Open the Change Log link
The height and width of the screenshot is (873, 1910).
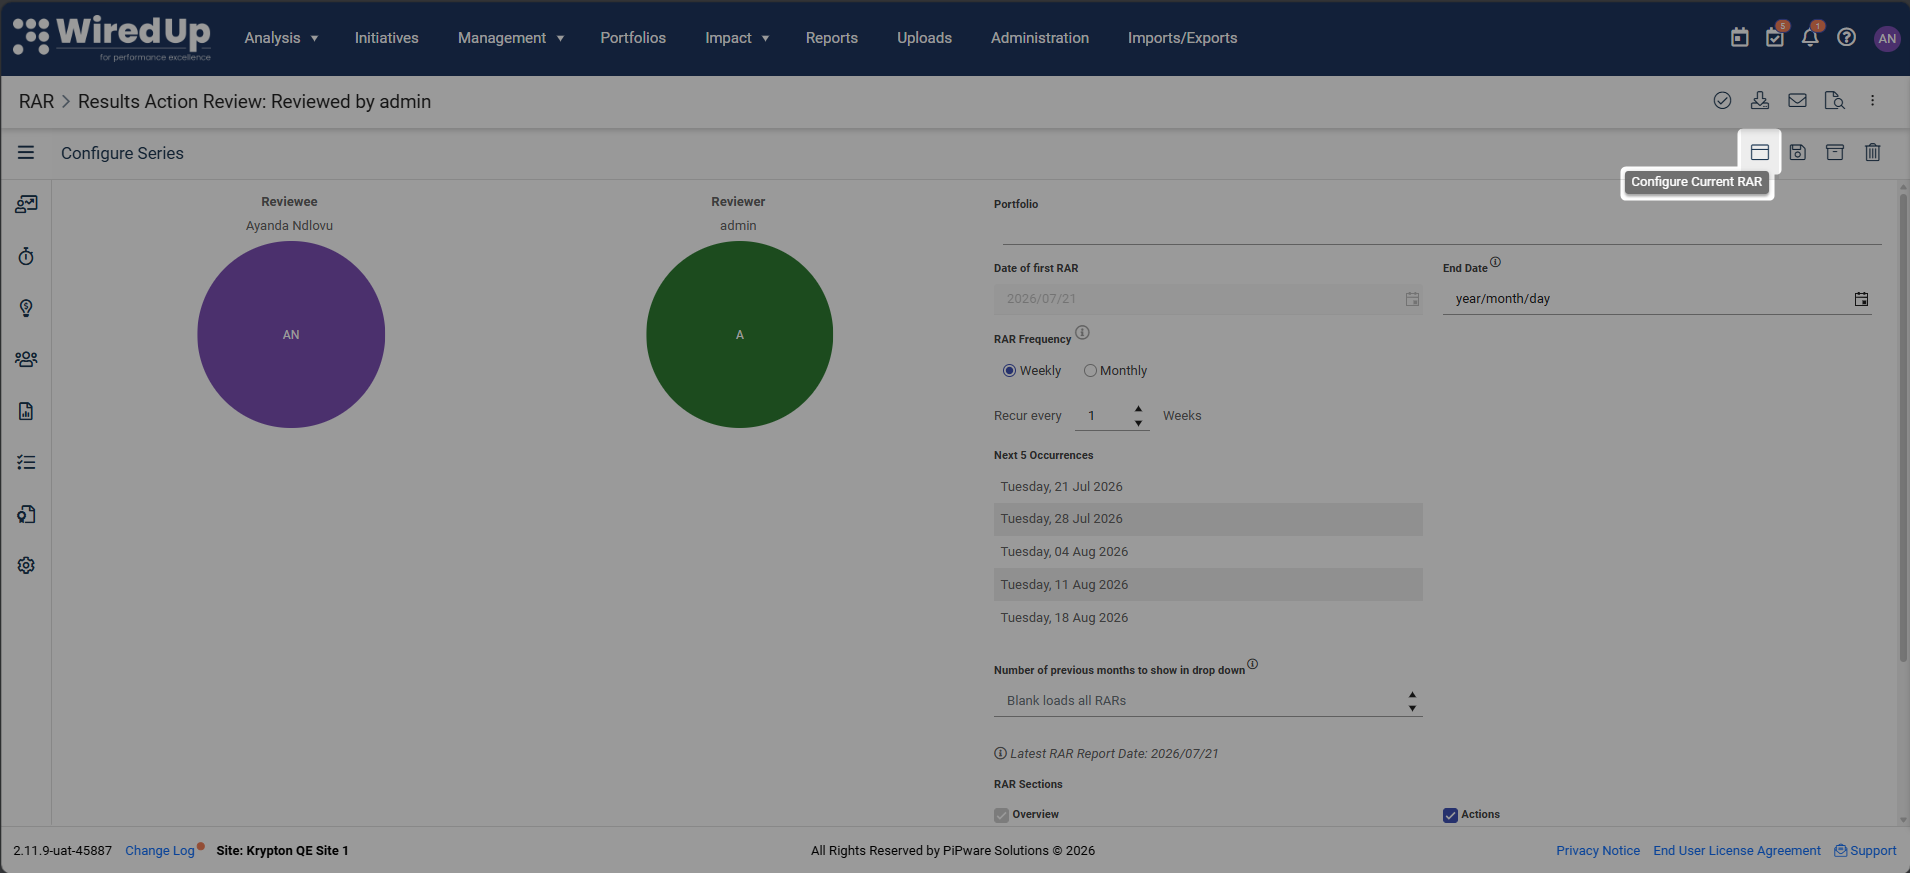160,851
